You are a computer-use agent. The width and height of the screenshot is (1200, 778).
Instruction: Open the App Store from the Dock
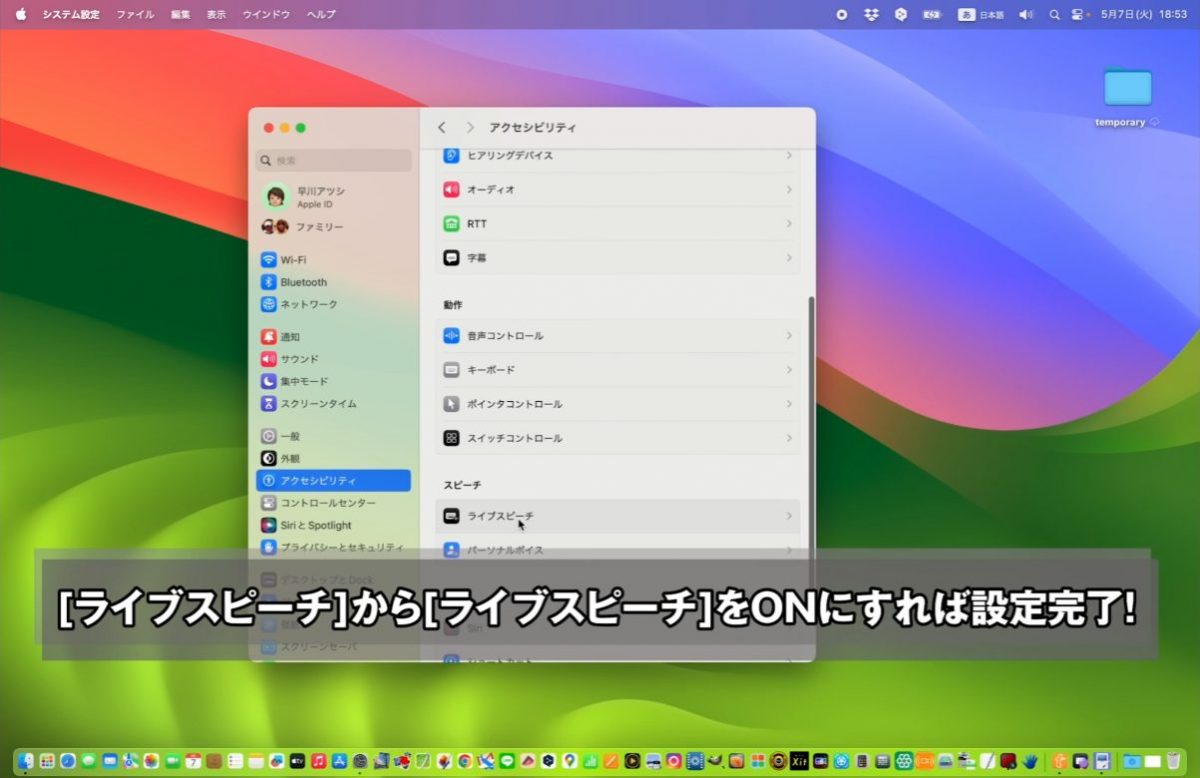(339, 761)
